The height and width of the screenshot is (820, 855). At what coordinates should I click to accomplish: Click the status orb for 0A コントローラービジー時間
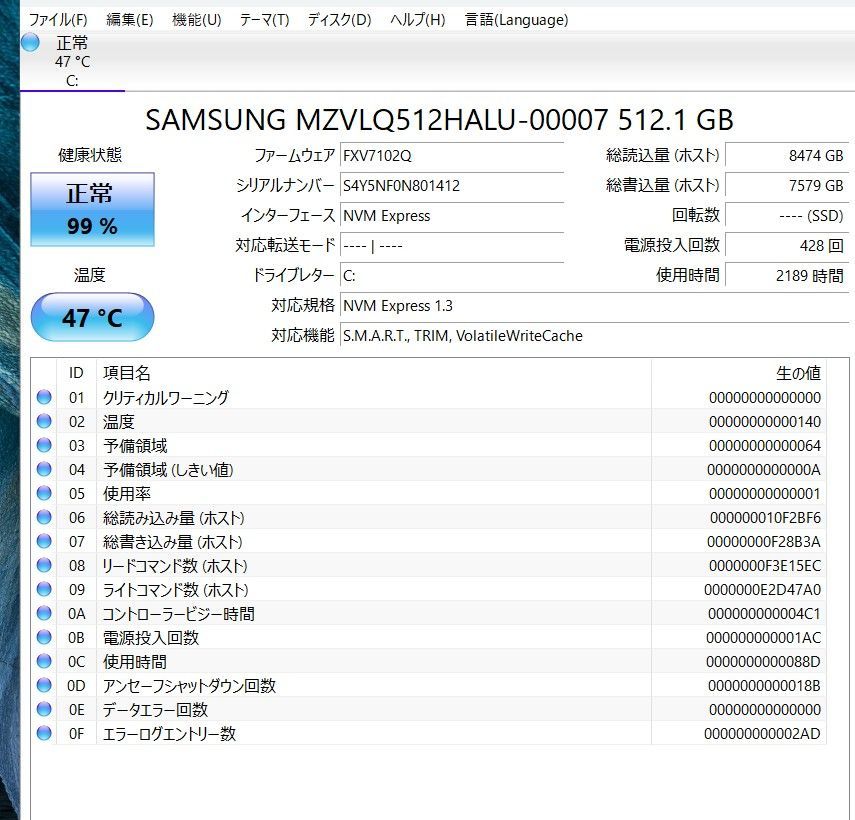(x=44, y=613)
